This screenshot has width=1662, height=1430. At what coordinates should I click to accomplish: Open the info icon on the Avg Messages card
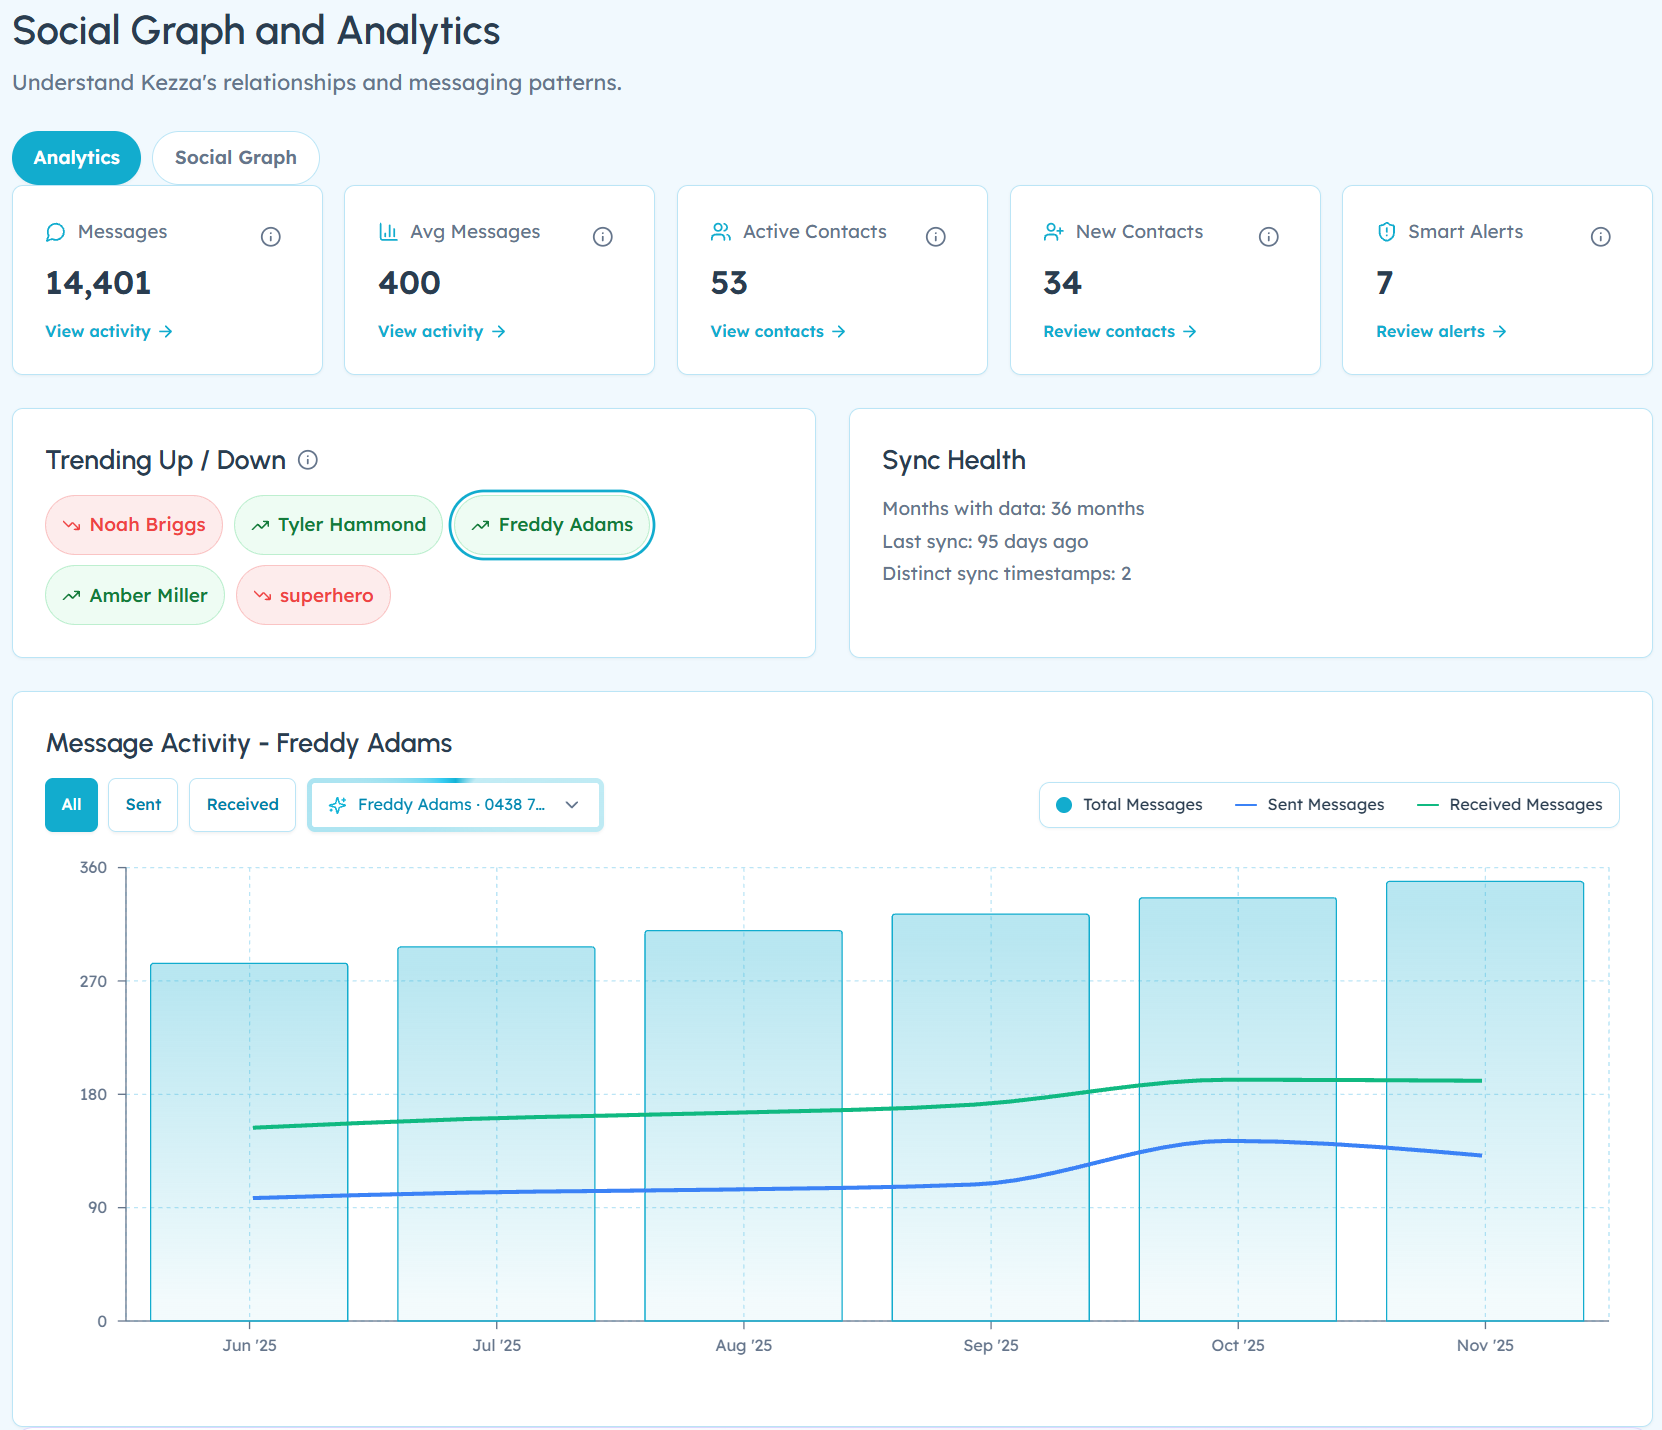(x=603, y=237)
